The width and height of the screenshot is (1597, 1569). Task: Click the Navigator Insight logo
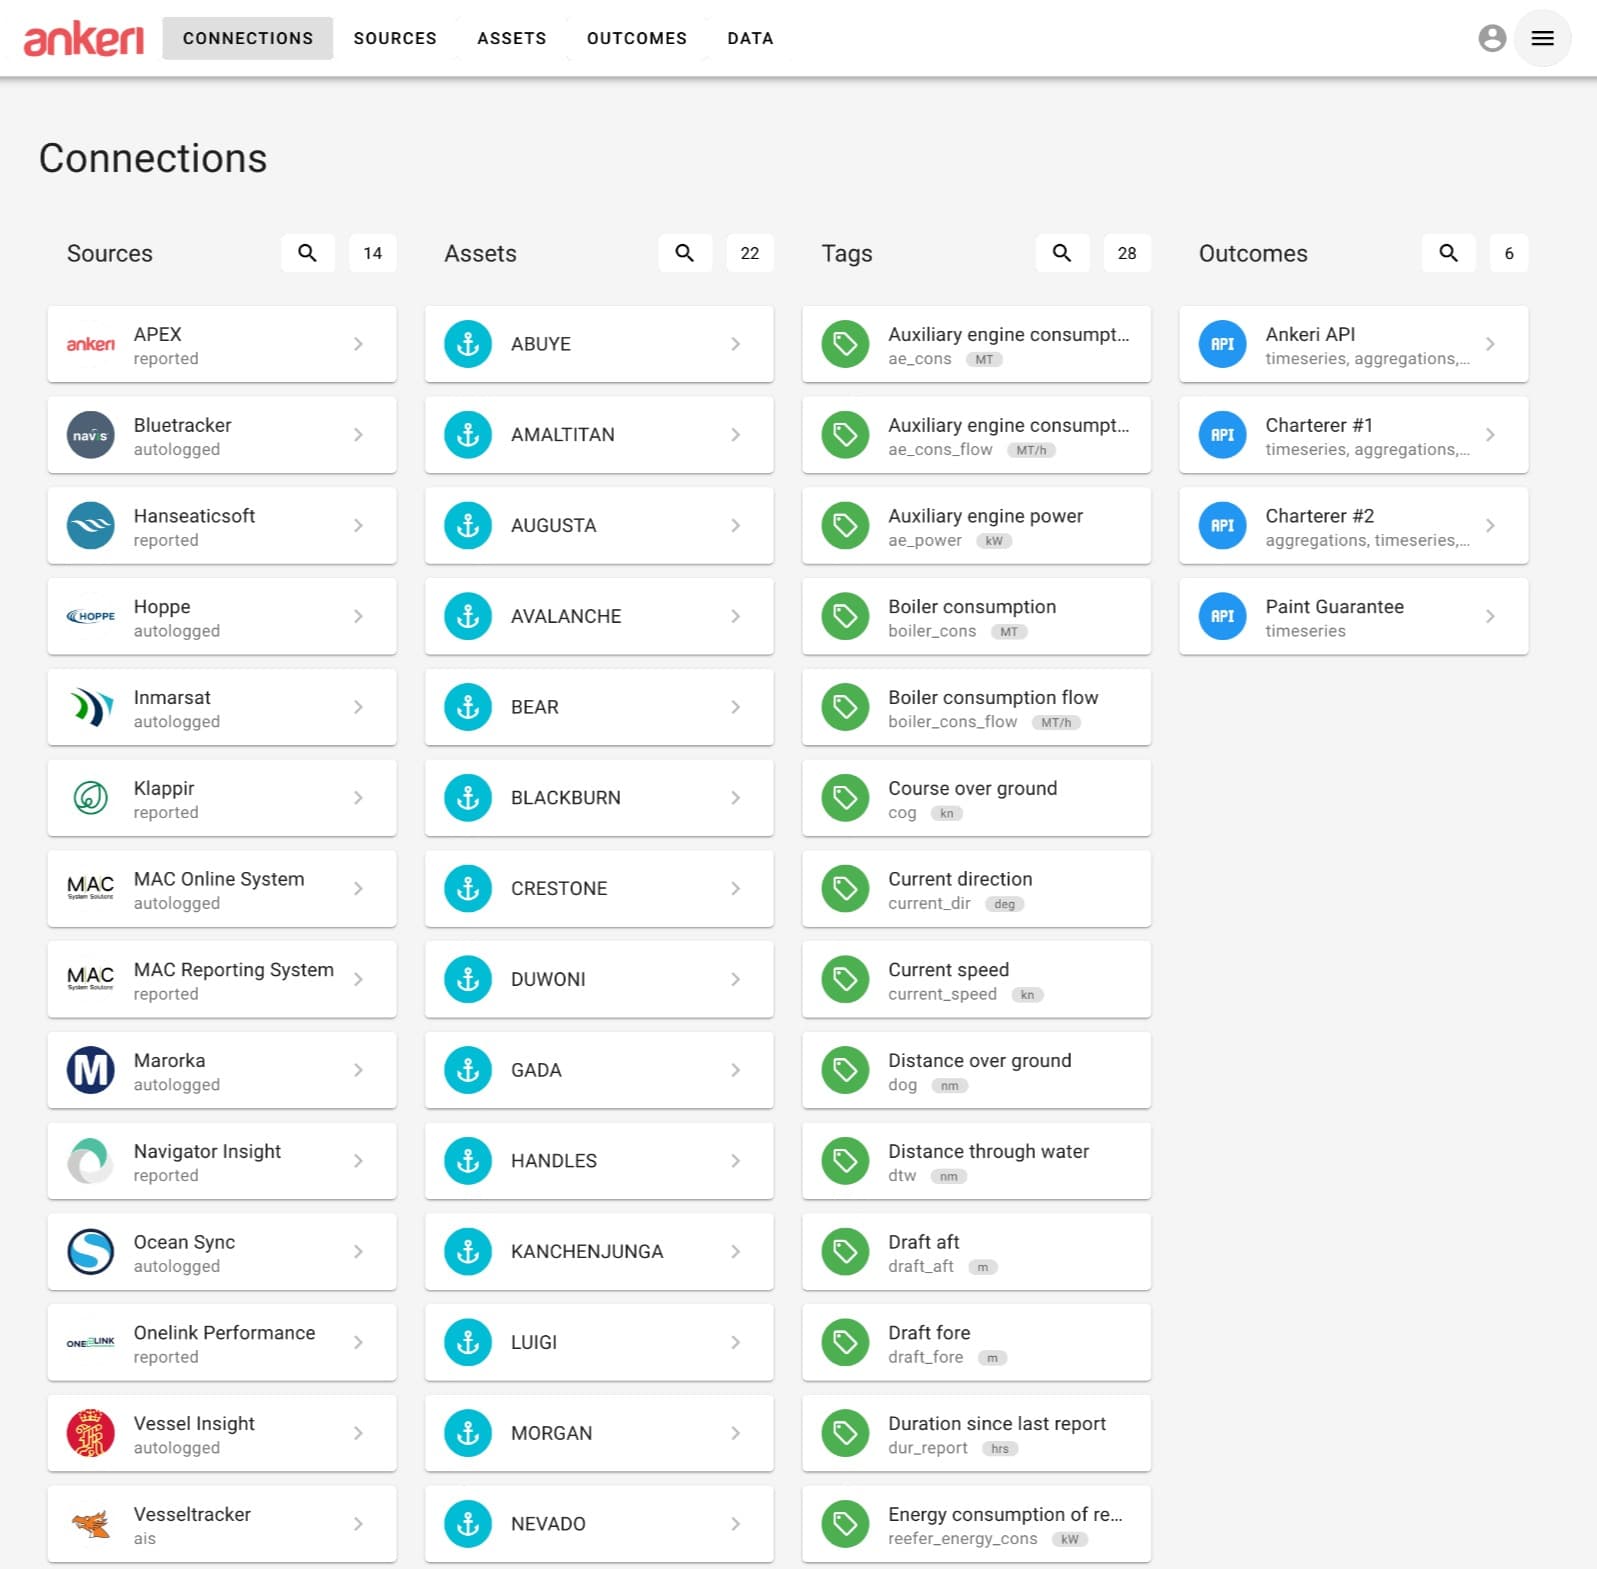(91, 1161)
